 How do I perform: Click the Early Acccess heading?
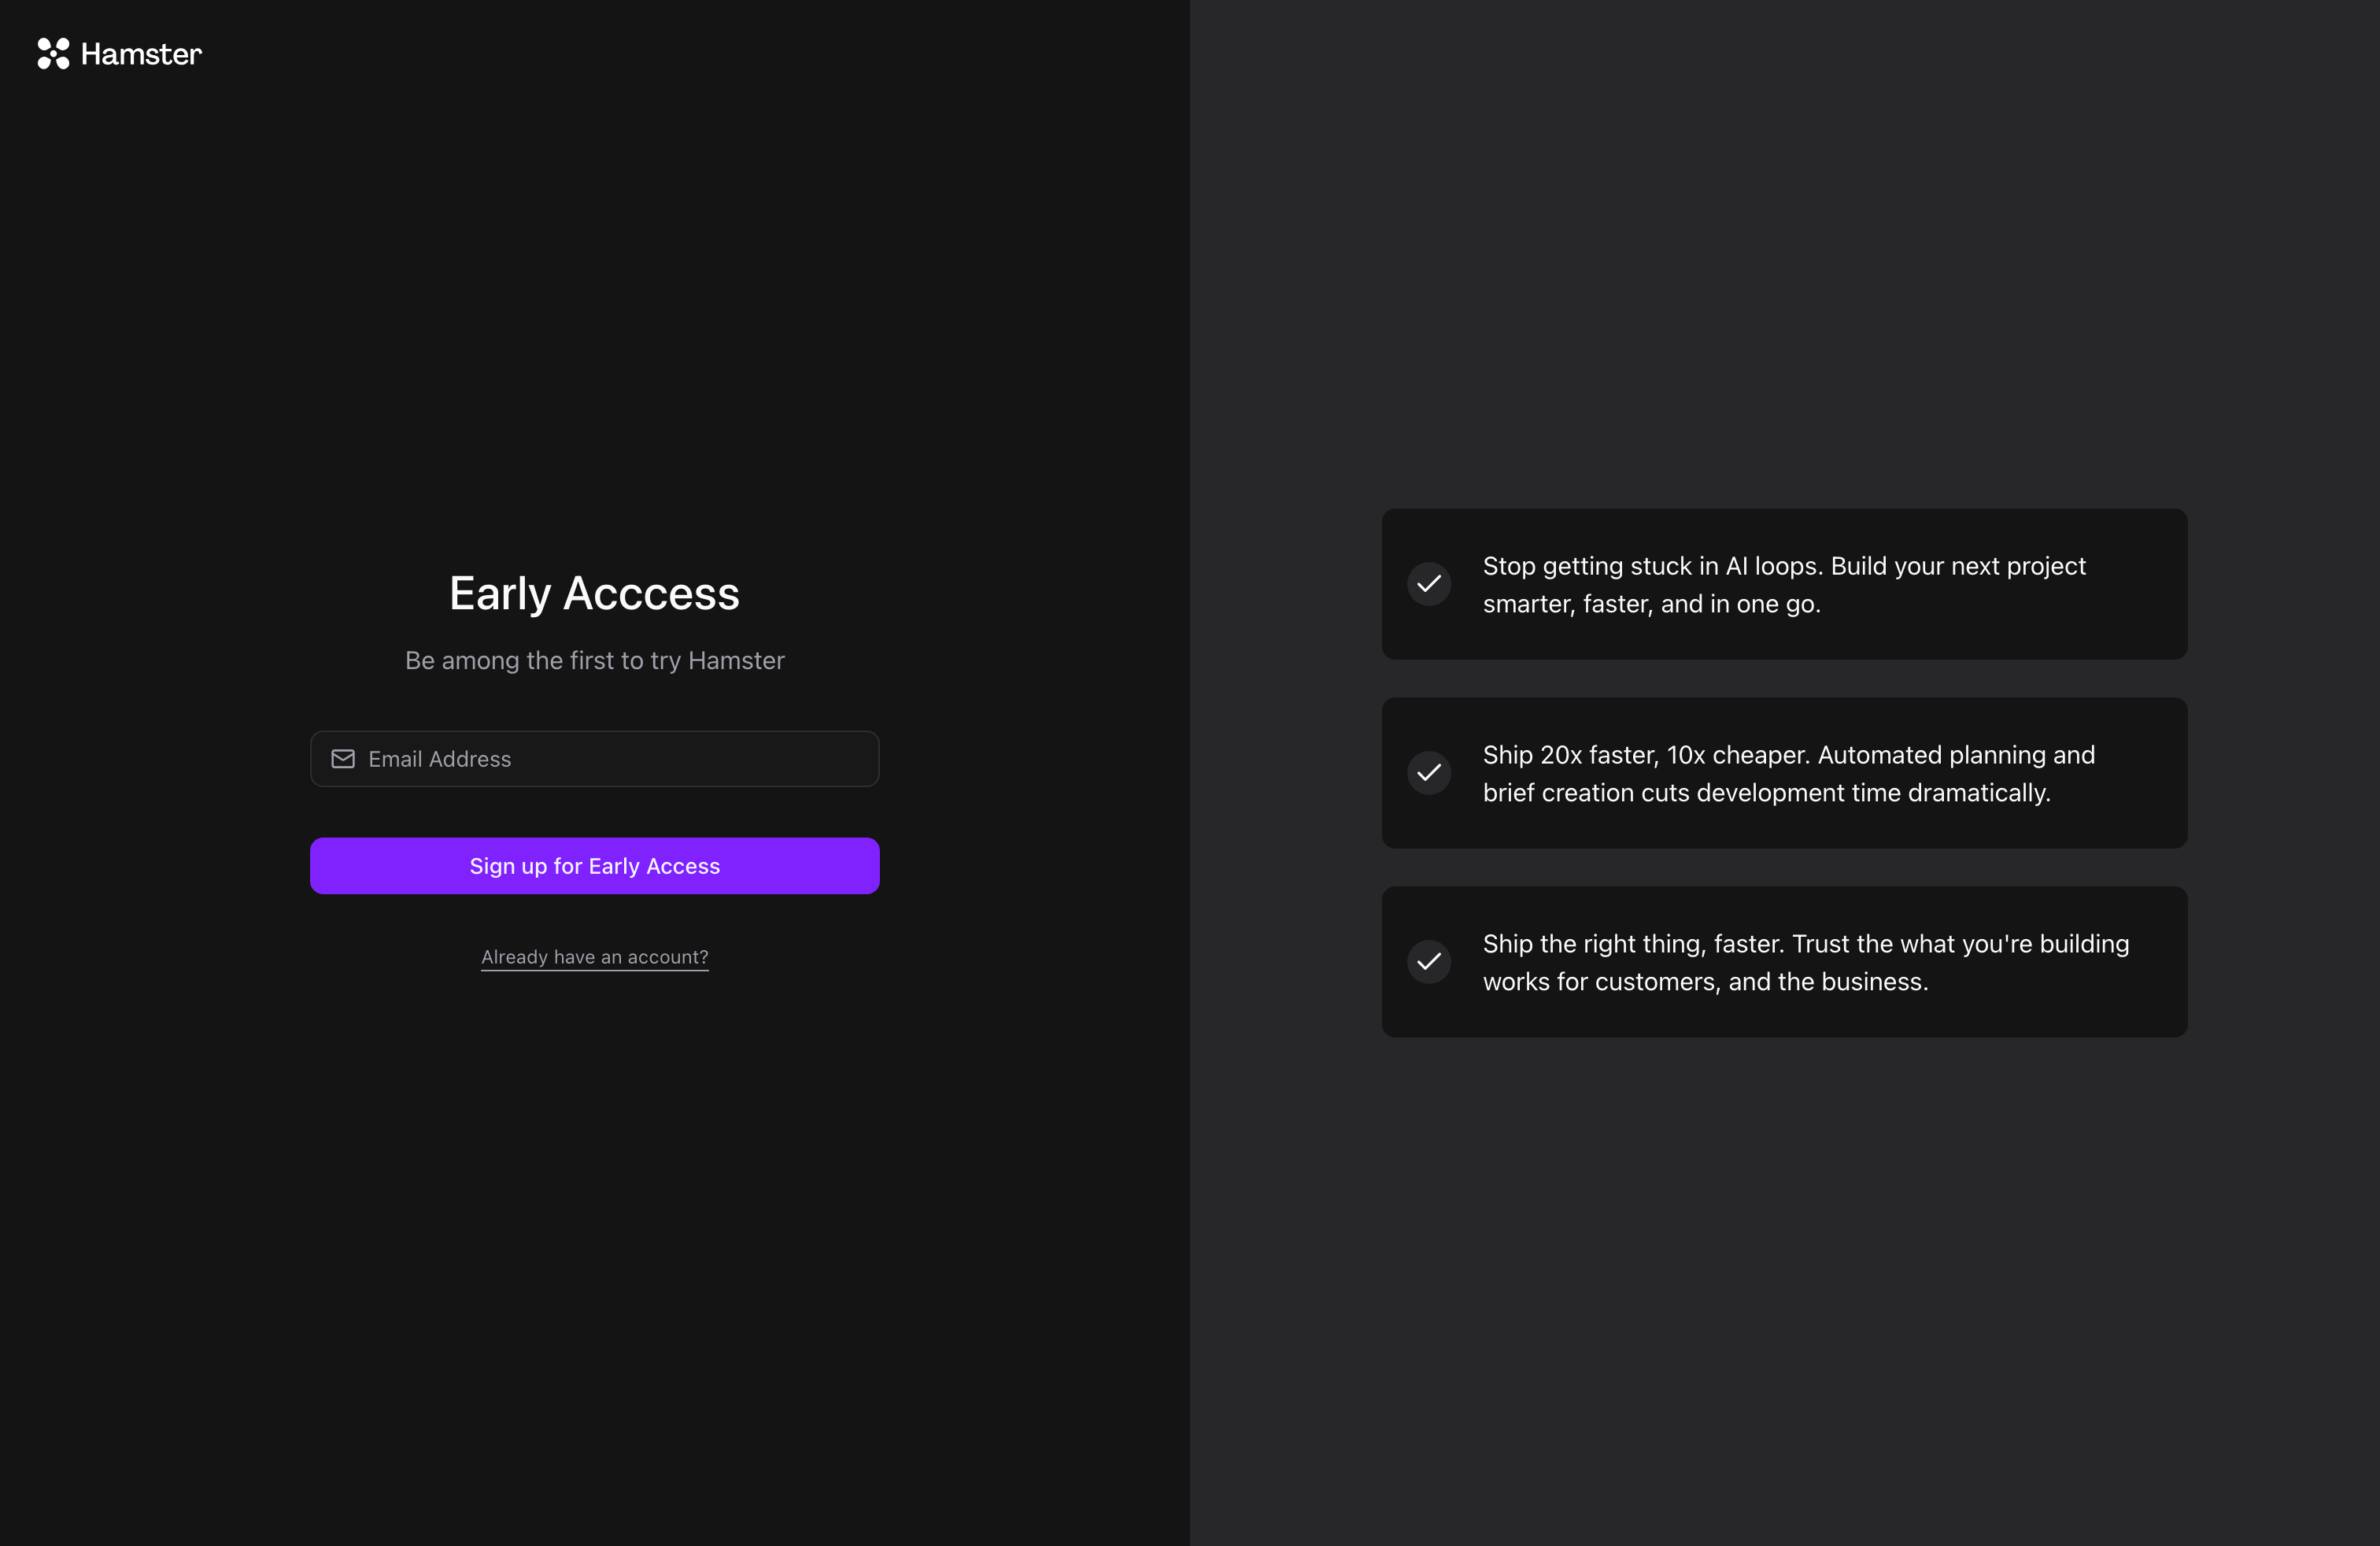tap(594, 593)
